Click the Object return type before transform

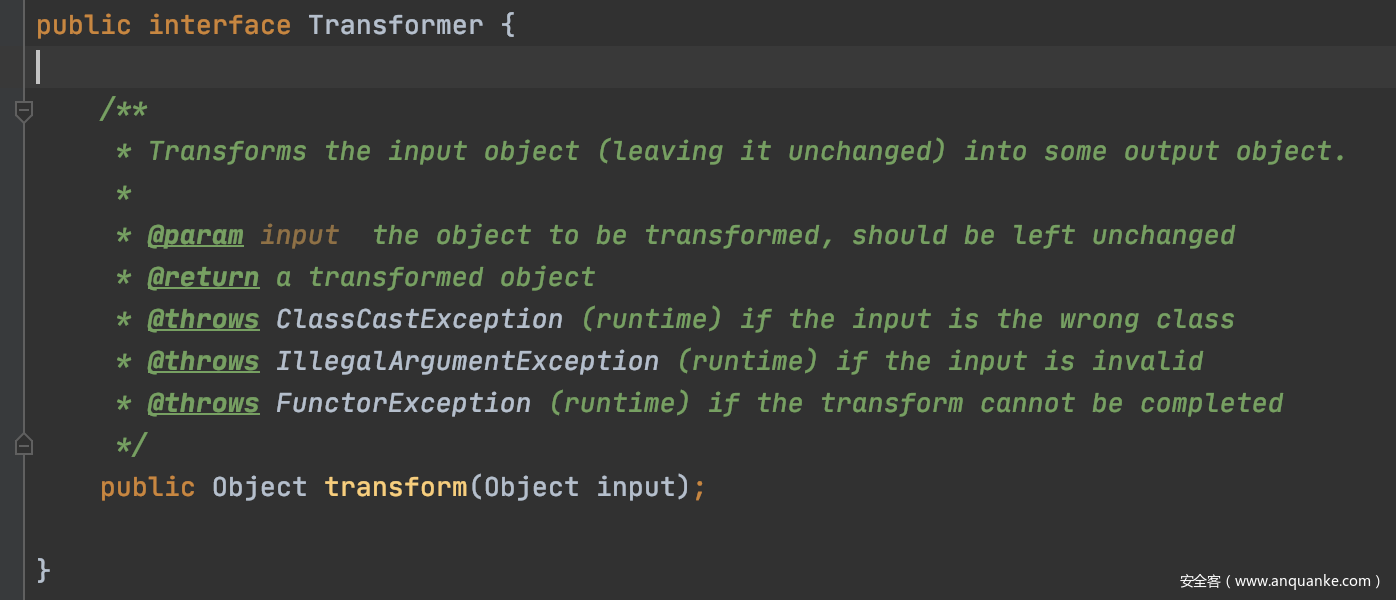click(x=259, y=487)
